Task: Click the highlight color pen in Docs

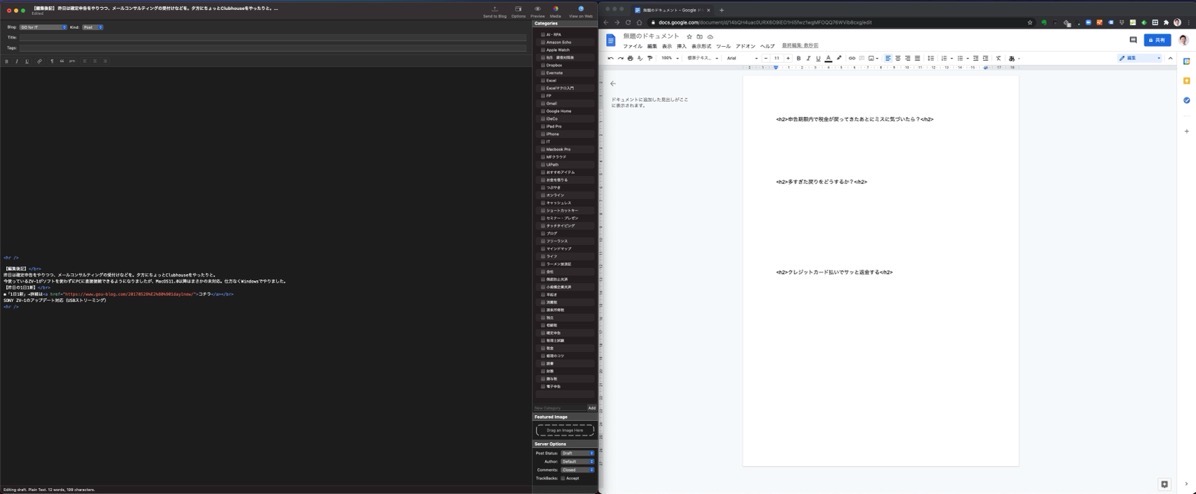Action: 839,58
